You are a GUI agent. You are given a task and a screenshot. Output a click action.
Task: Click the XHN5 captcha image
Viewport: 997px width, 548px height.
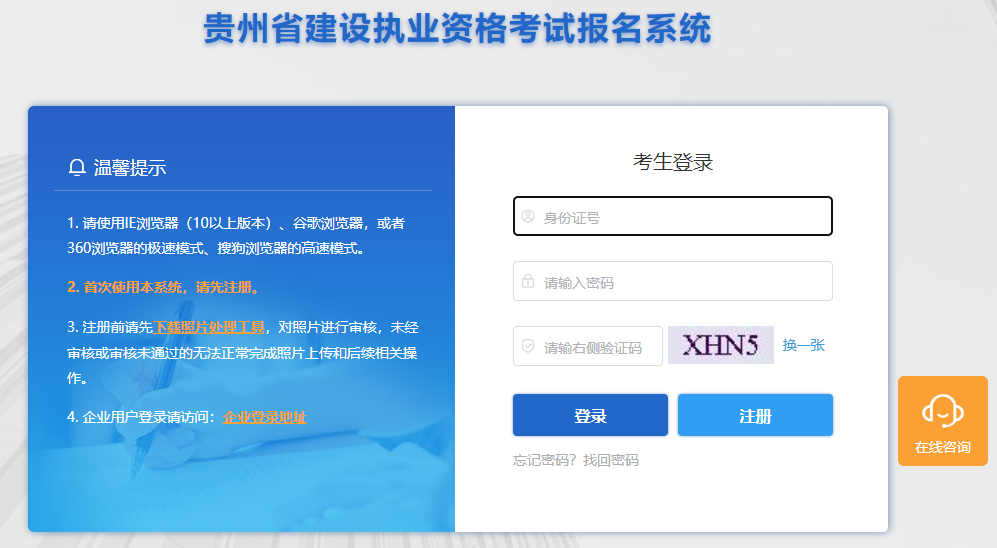(720, 345)
